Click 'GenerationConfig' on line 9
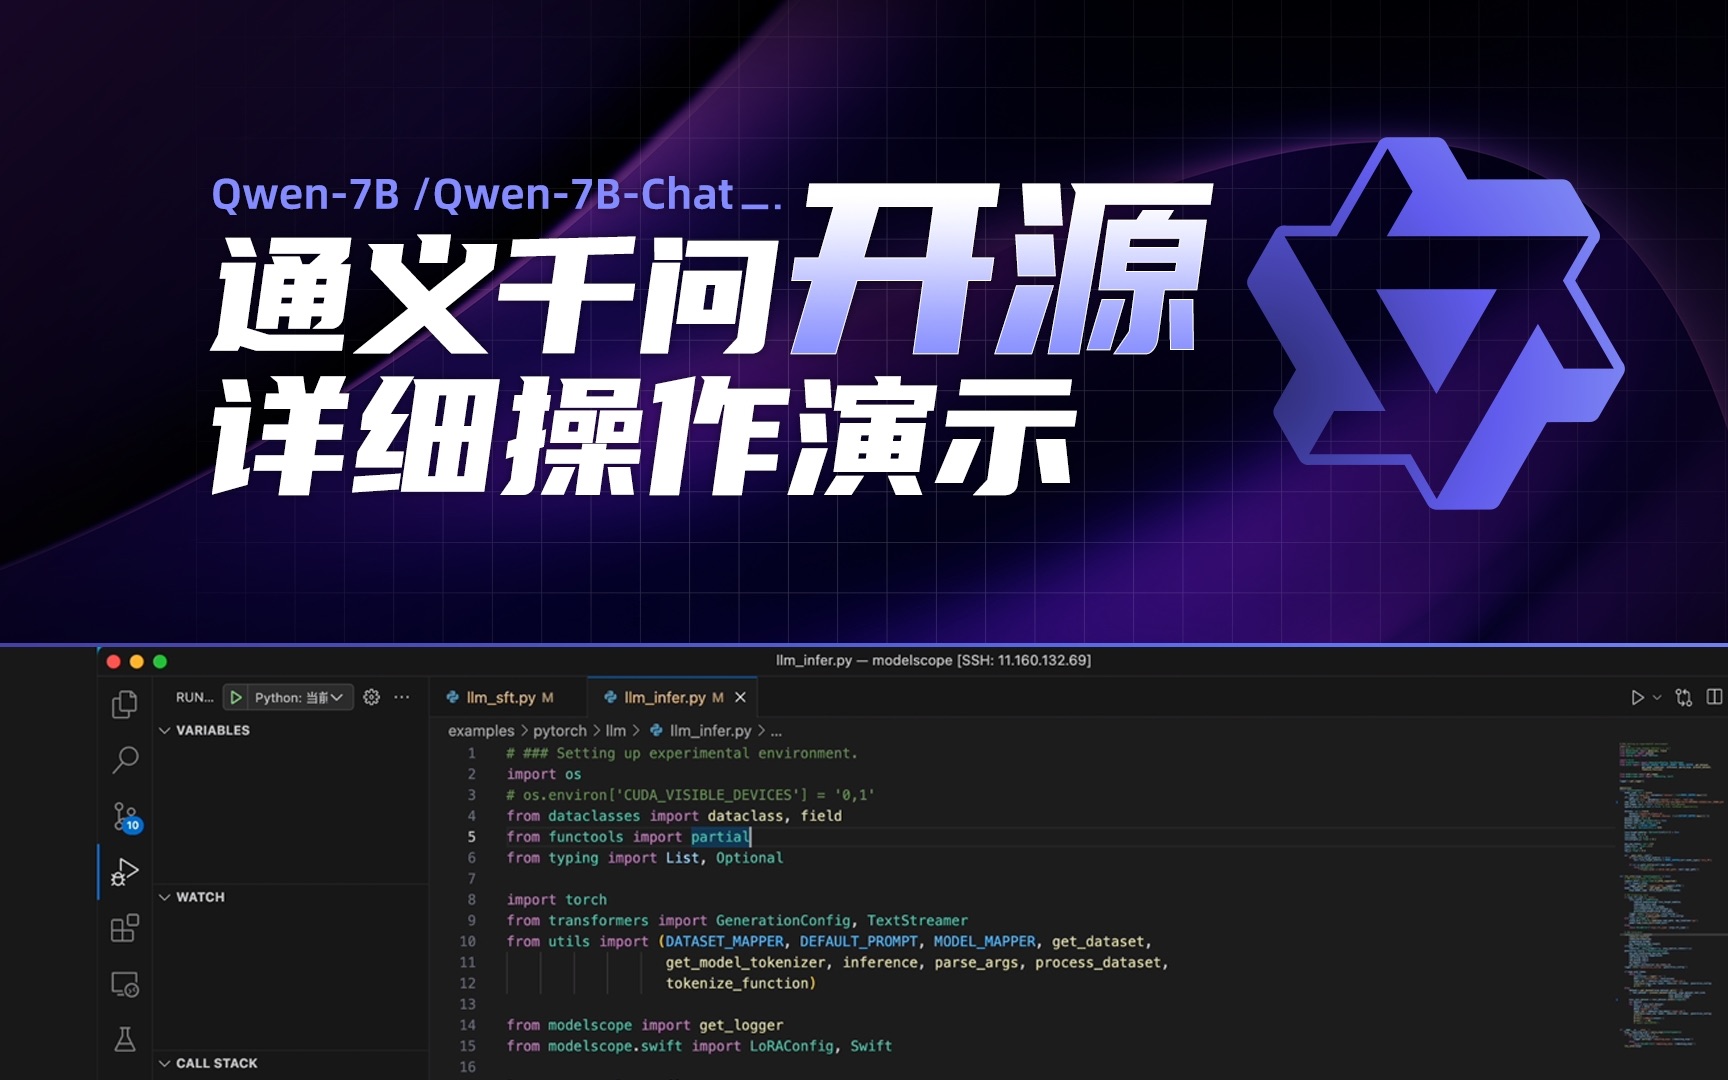Image resolution: width=1728 pixels, height=1080 pixels. point(785,920)
